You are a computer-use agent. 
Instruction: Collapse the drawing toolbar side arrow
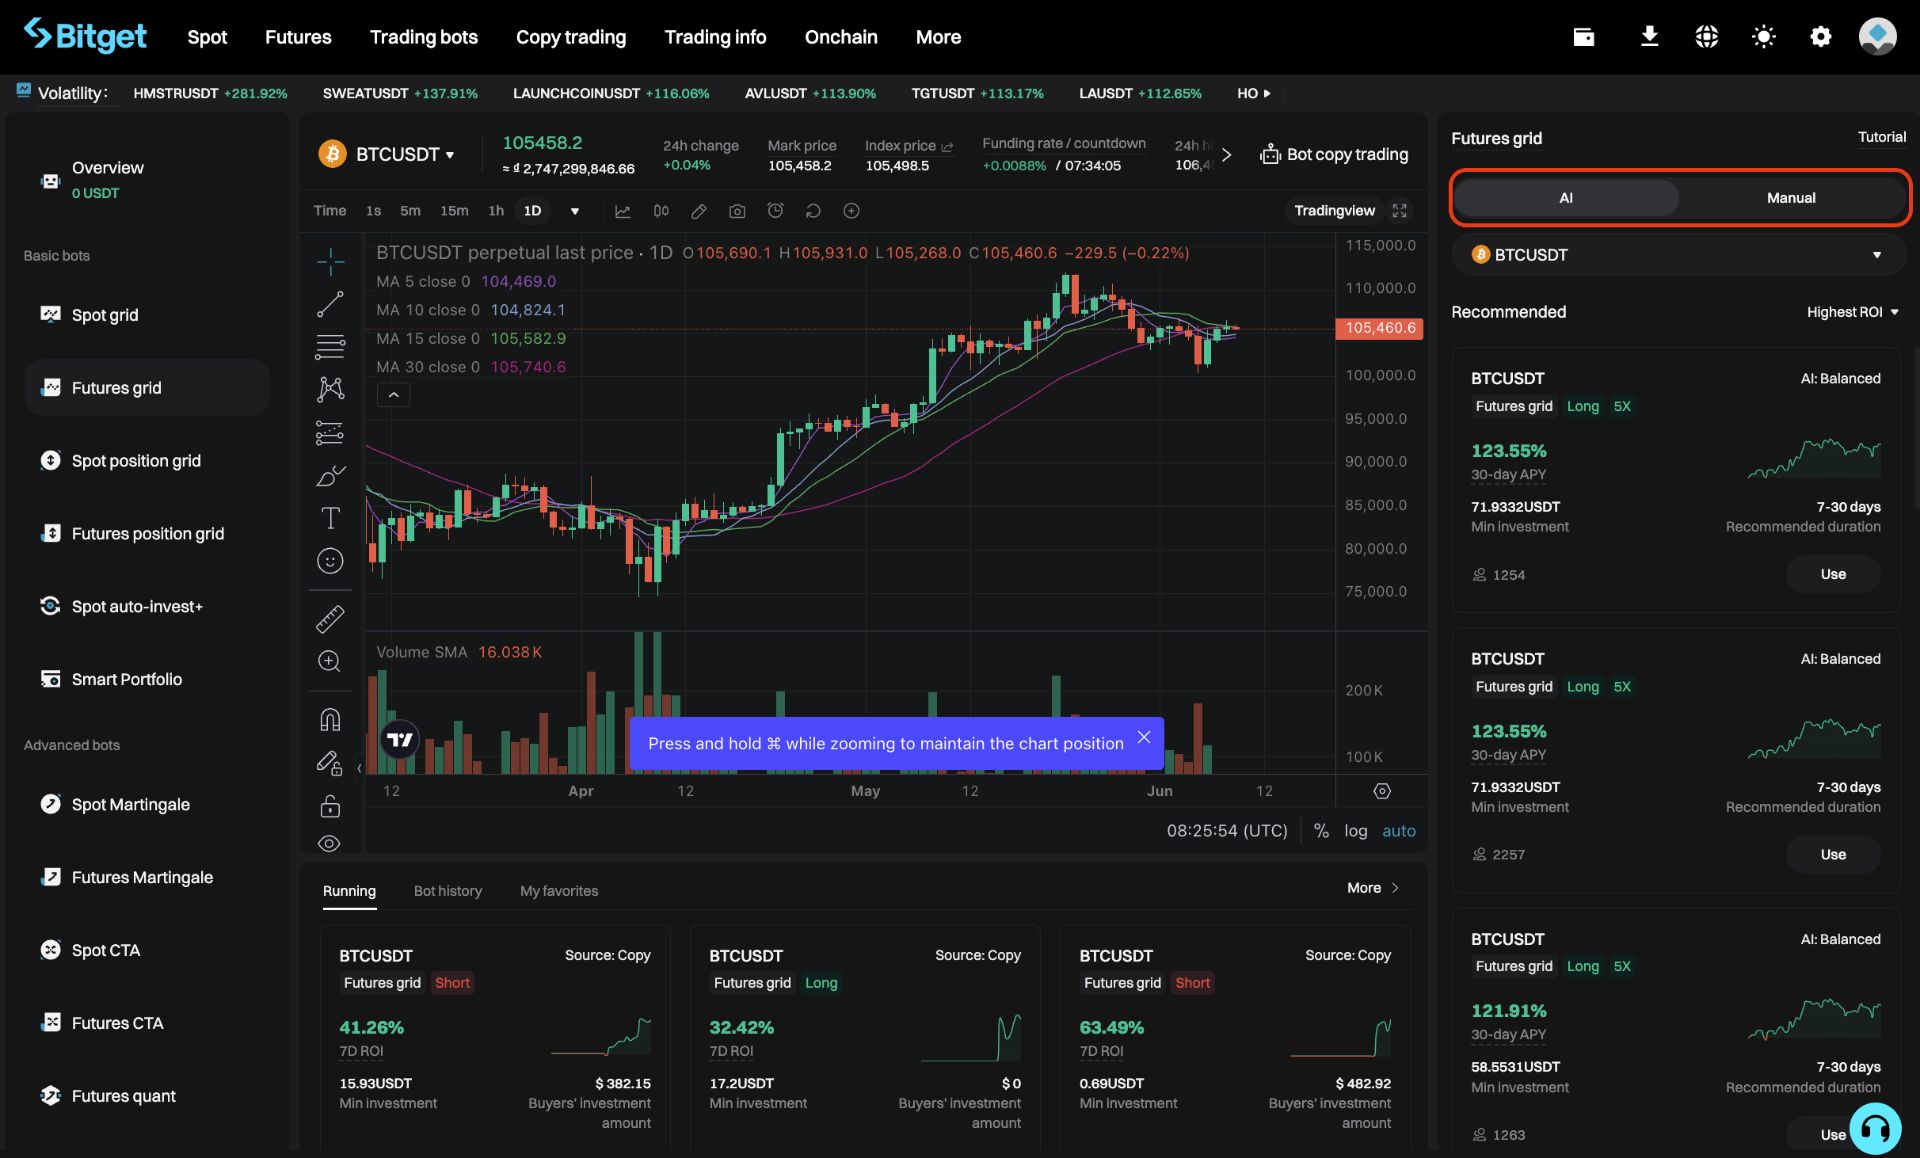point(359,768)
